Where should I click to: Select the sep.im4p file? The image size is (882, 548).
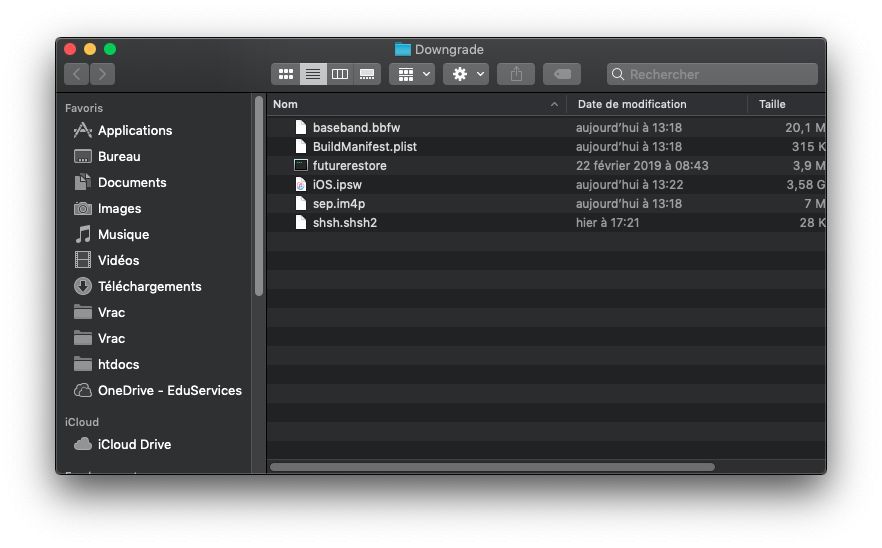coord(339,204)
